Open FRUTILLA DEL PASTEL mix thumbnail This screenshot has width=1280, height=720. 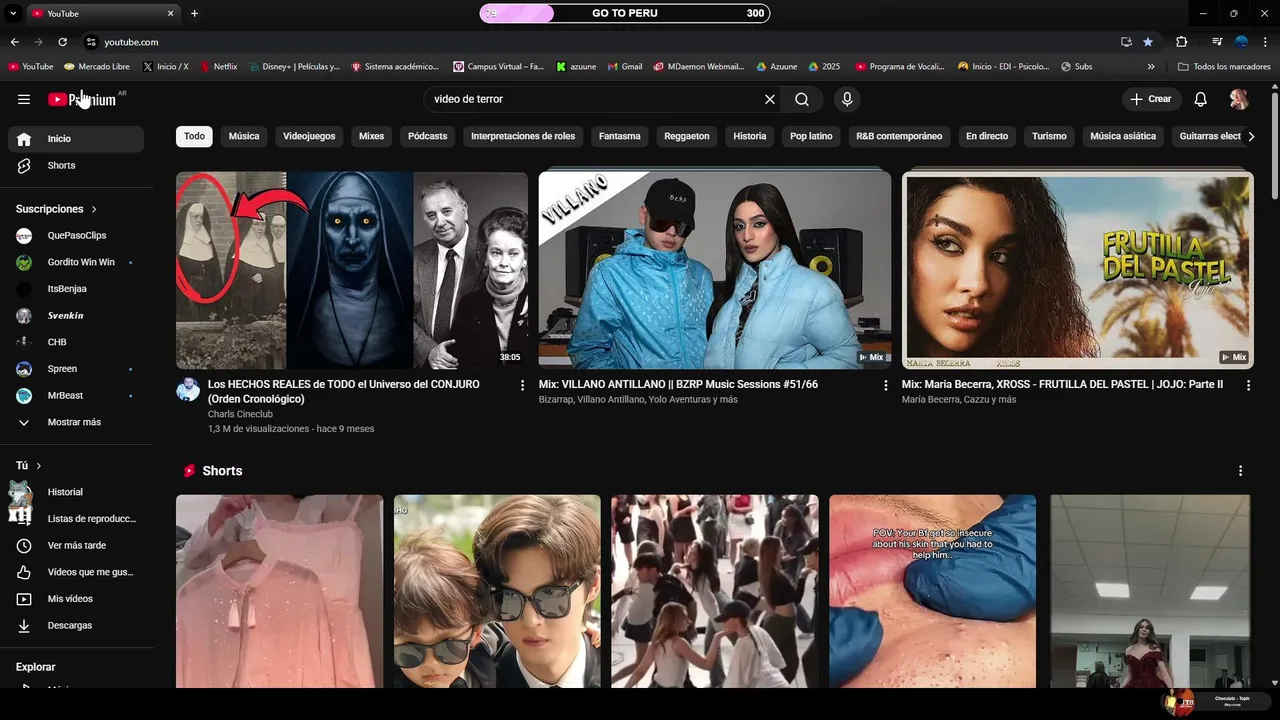1078,270
